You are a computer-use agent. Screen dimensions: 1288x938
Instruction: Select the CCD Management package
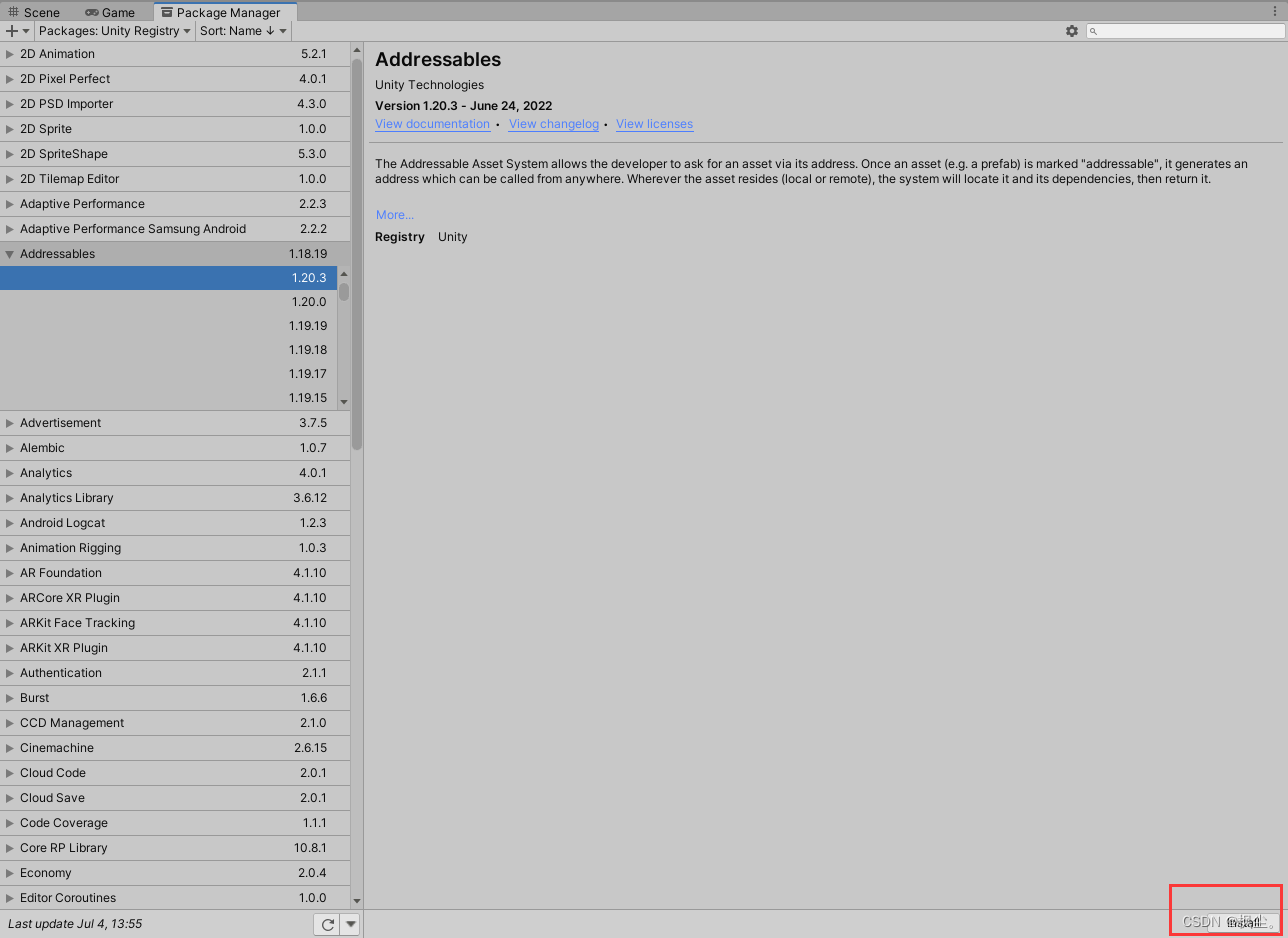175,723
